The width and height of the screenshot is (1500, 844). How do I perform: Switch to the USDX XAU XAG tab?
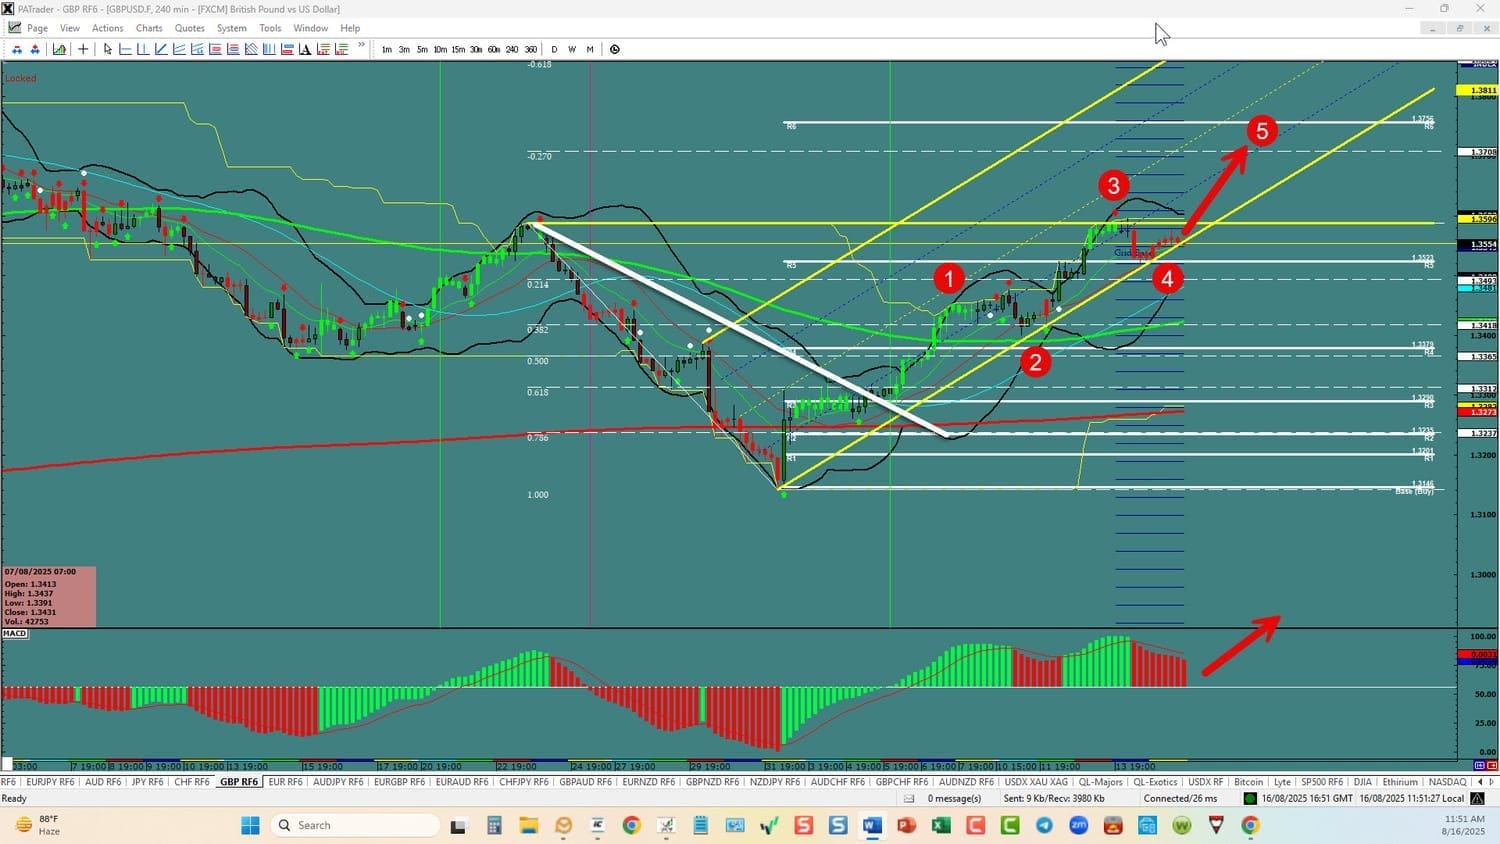(x=1036, y=782)
